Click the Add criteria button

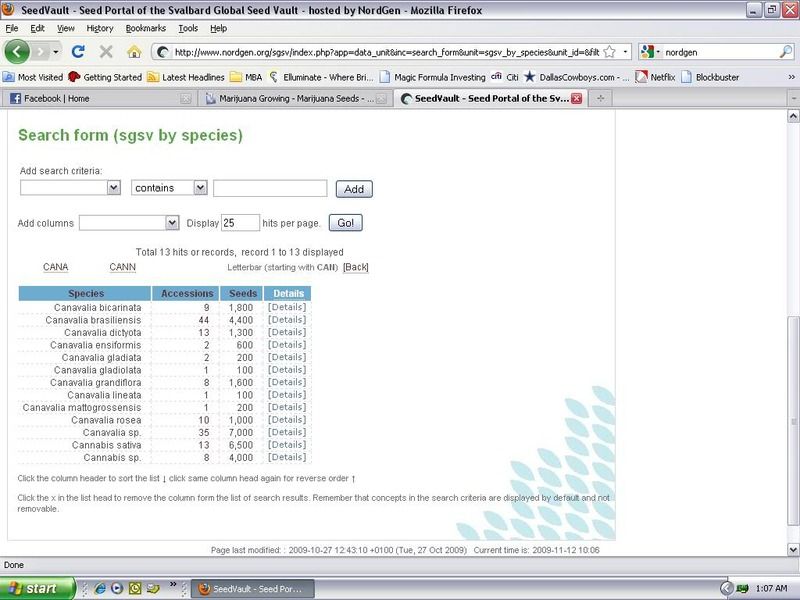tap(354, 189)
